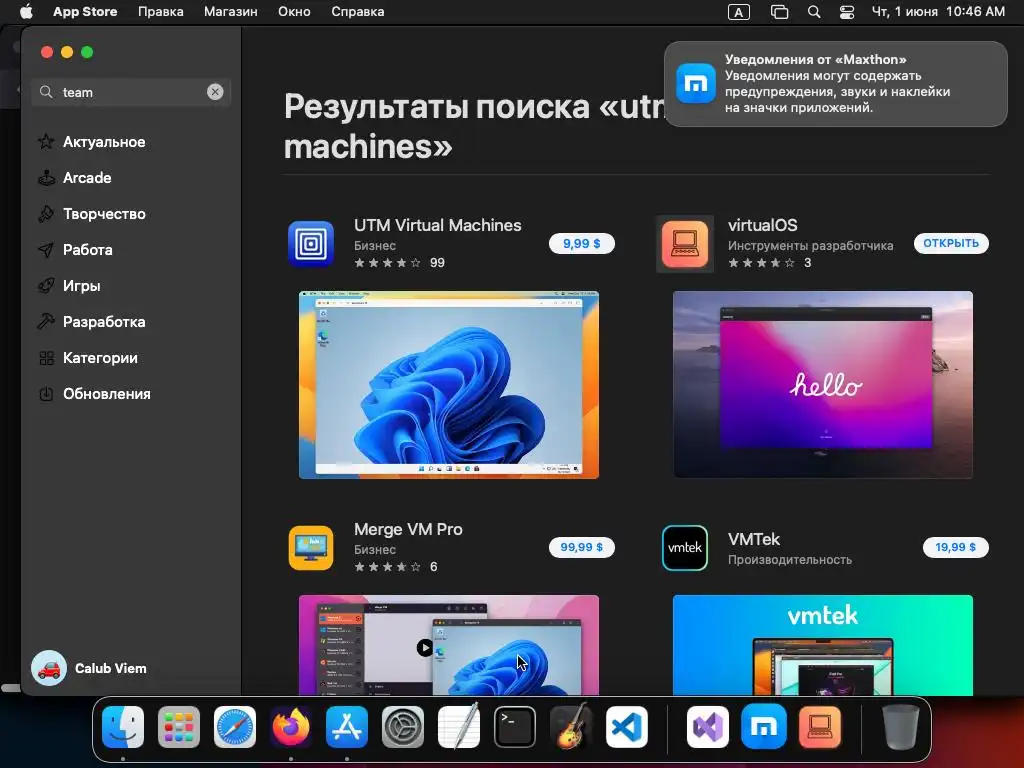
Task: Open virtualOS from the Dock
Action: [820, 727]
